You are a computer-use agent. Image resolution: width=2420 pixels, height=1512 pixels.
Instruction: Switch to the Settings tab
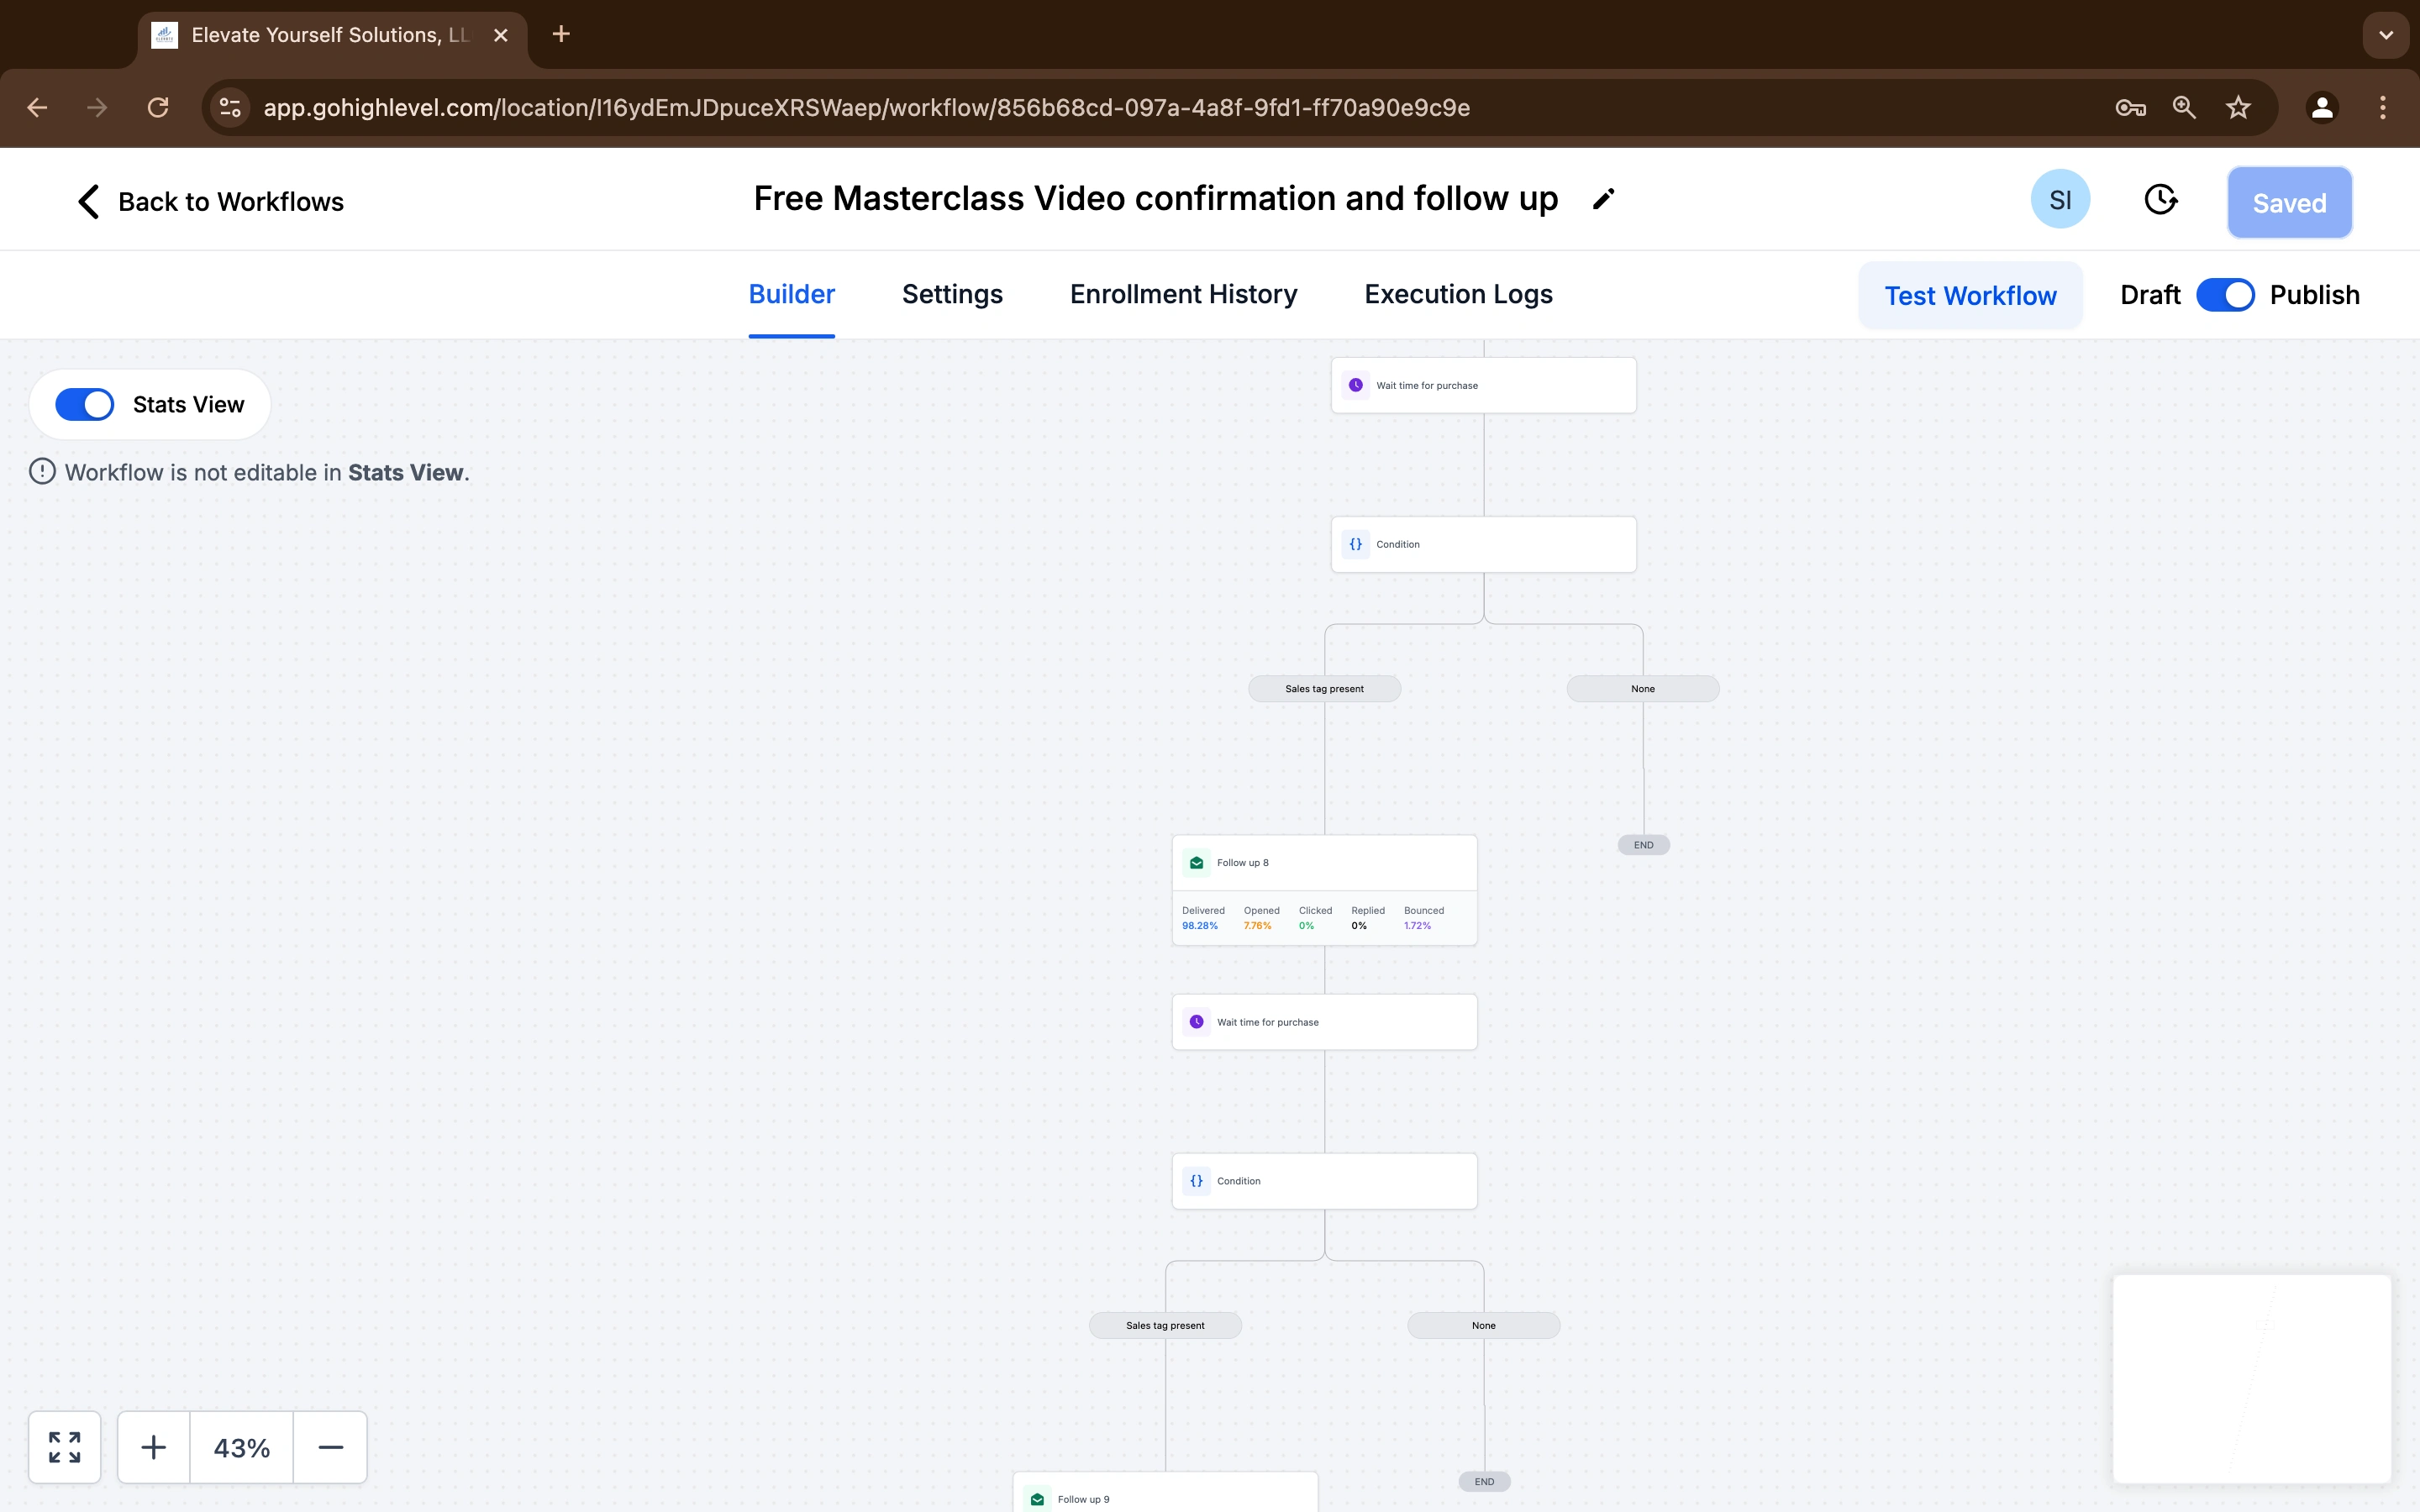952,294
